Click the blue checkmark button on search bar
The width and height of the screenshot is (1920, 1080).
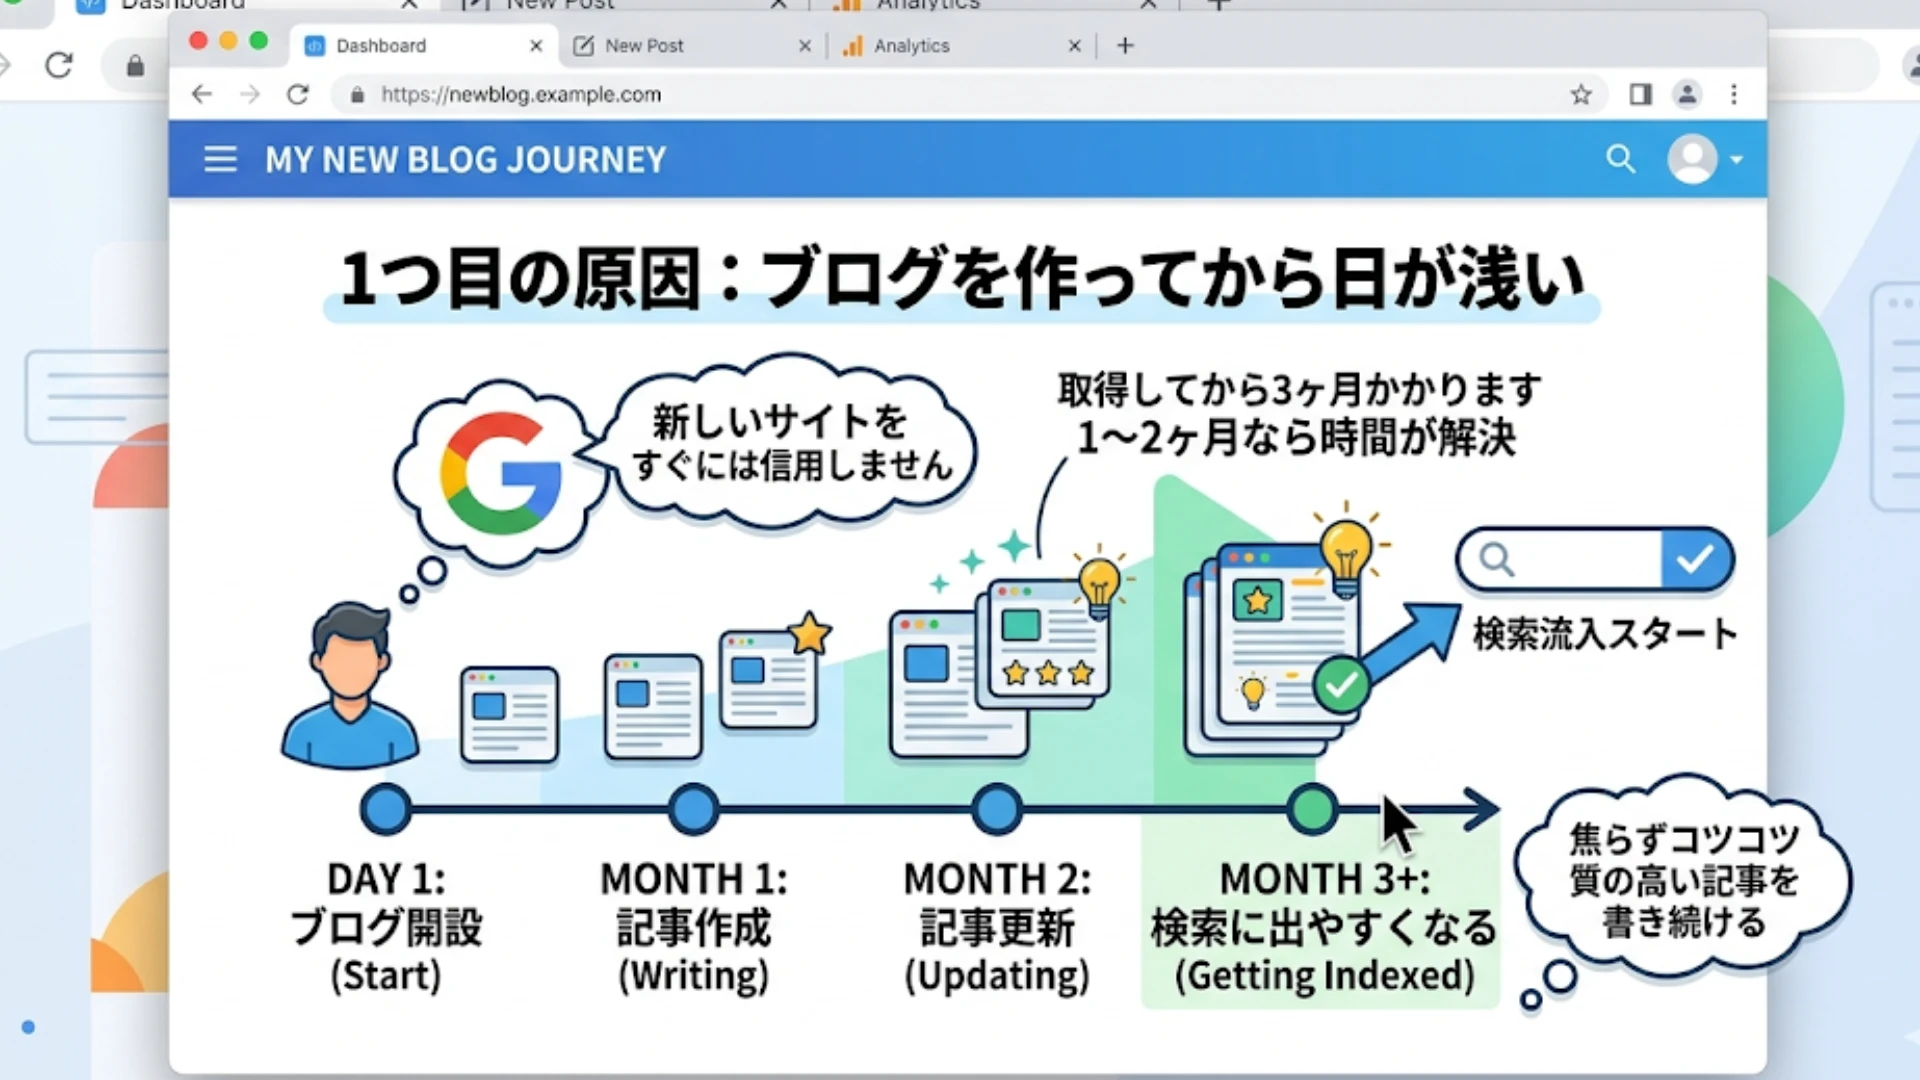tap(1696, 559)
